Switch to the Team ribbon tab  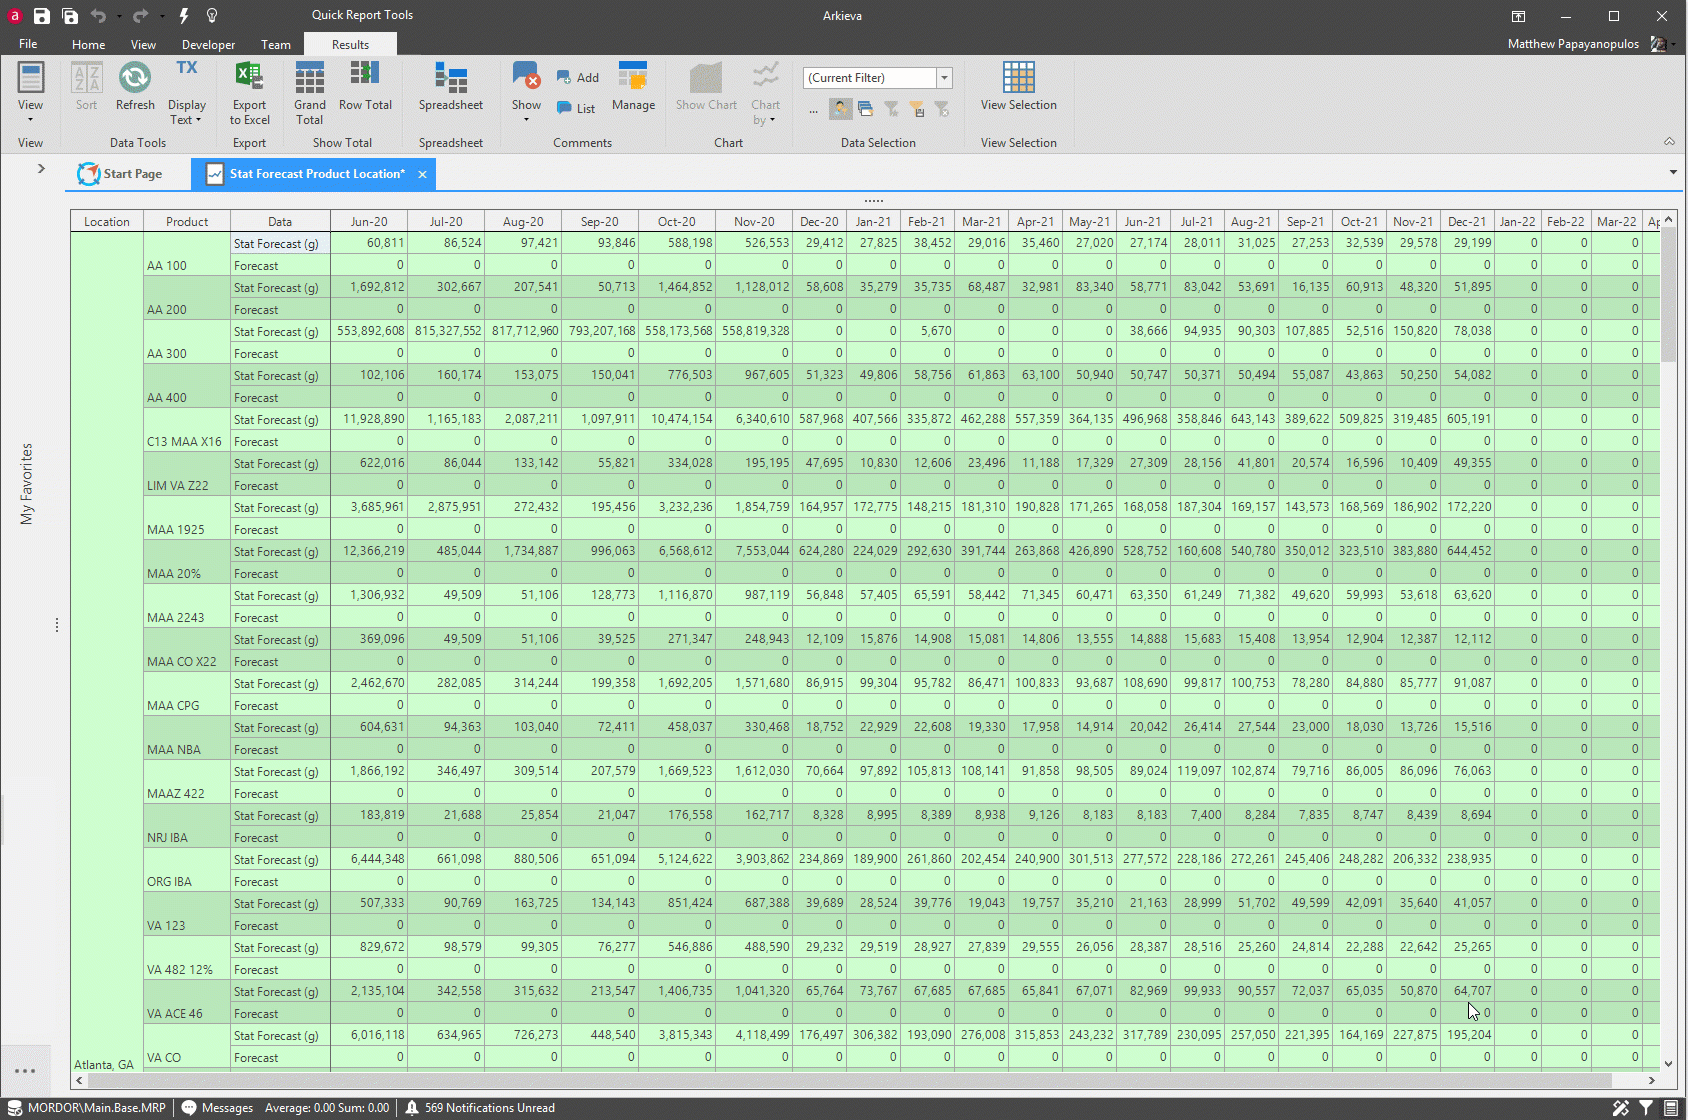pyautogui.click(x=276, y=44)
